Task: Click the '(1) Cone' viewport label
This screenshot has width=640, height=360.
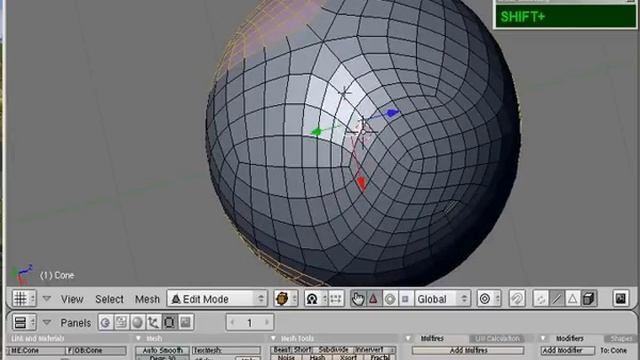Action: pyautogui.click(x=57, y=276)
